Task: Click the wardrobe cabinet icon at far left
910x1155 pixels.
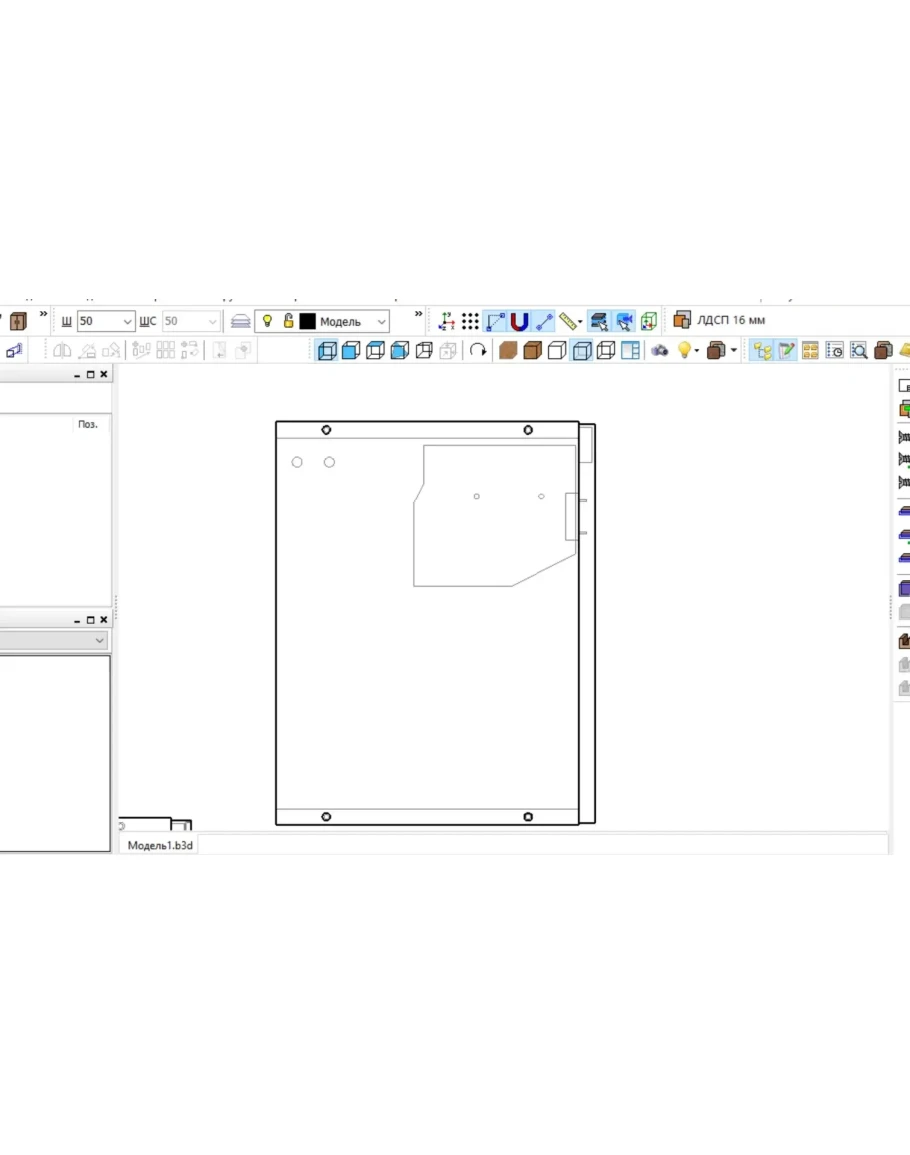Action: tap(17, 321)
